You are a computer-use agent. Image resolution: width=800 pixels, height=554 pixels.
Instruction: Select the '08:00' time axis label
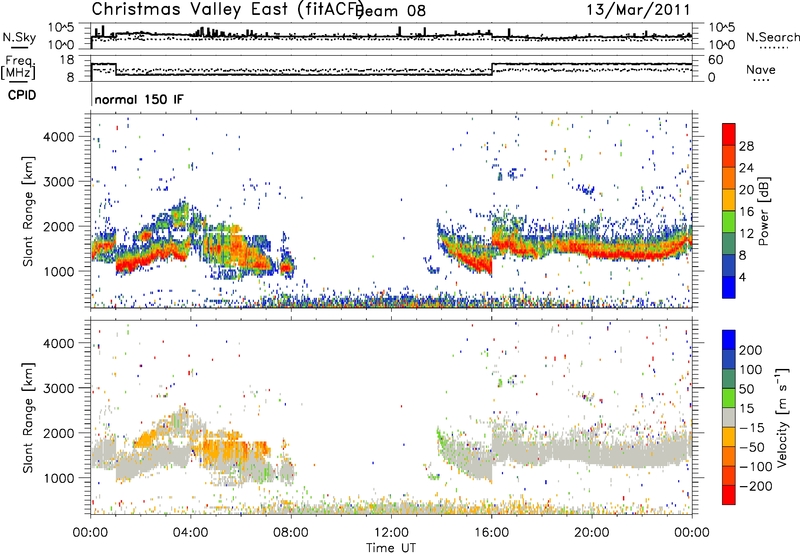[291, 533]
